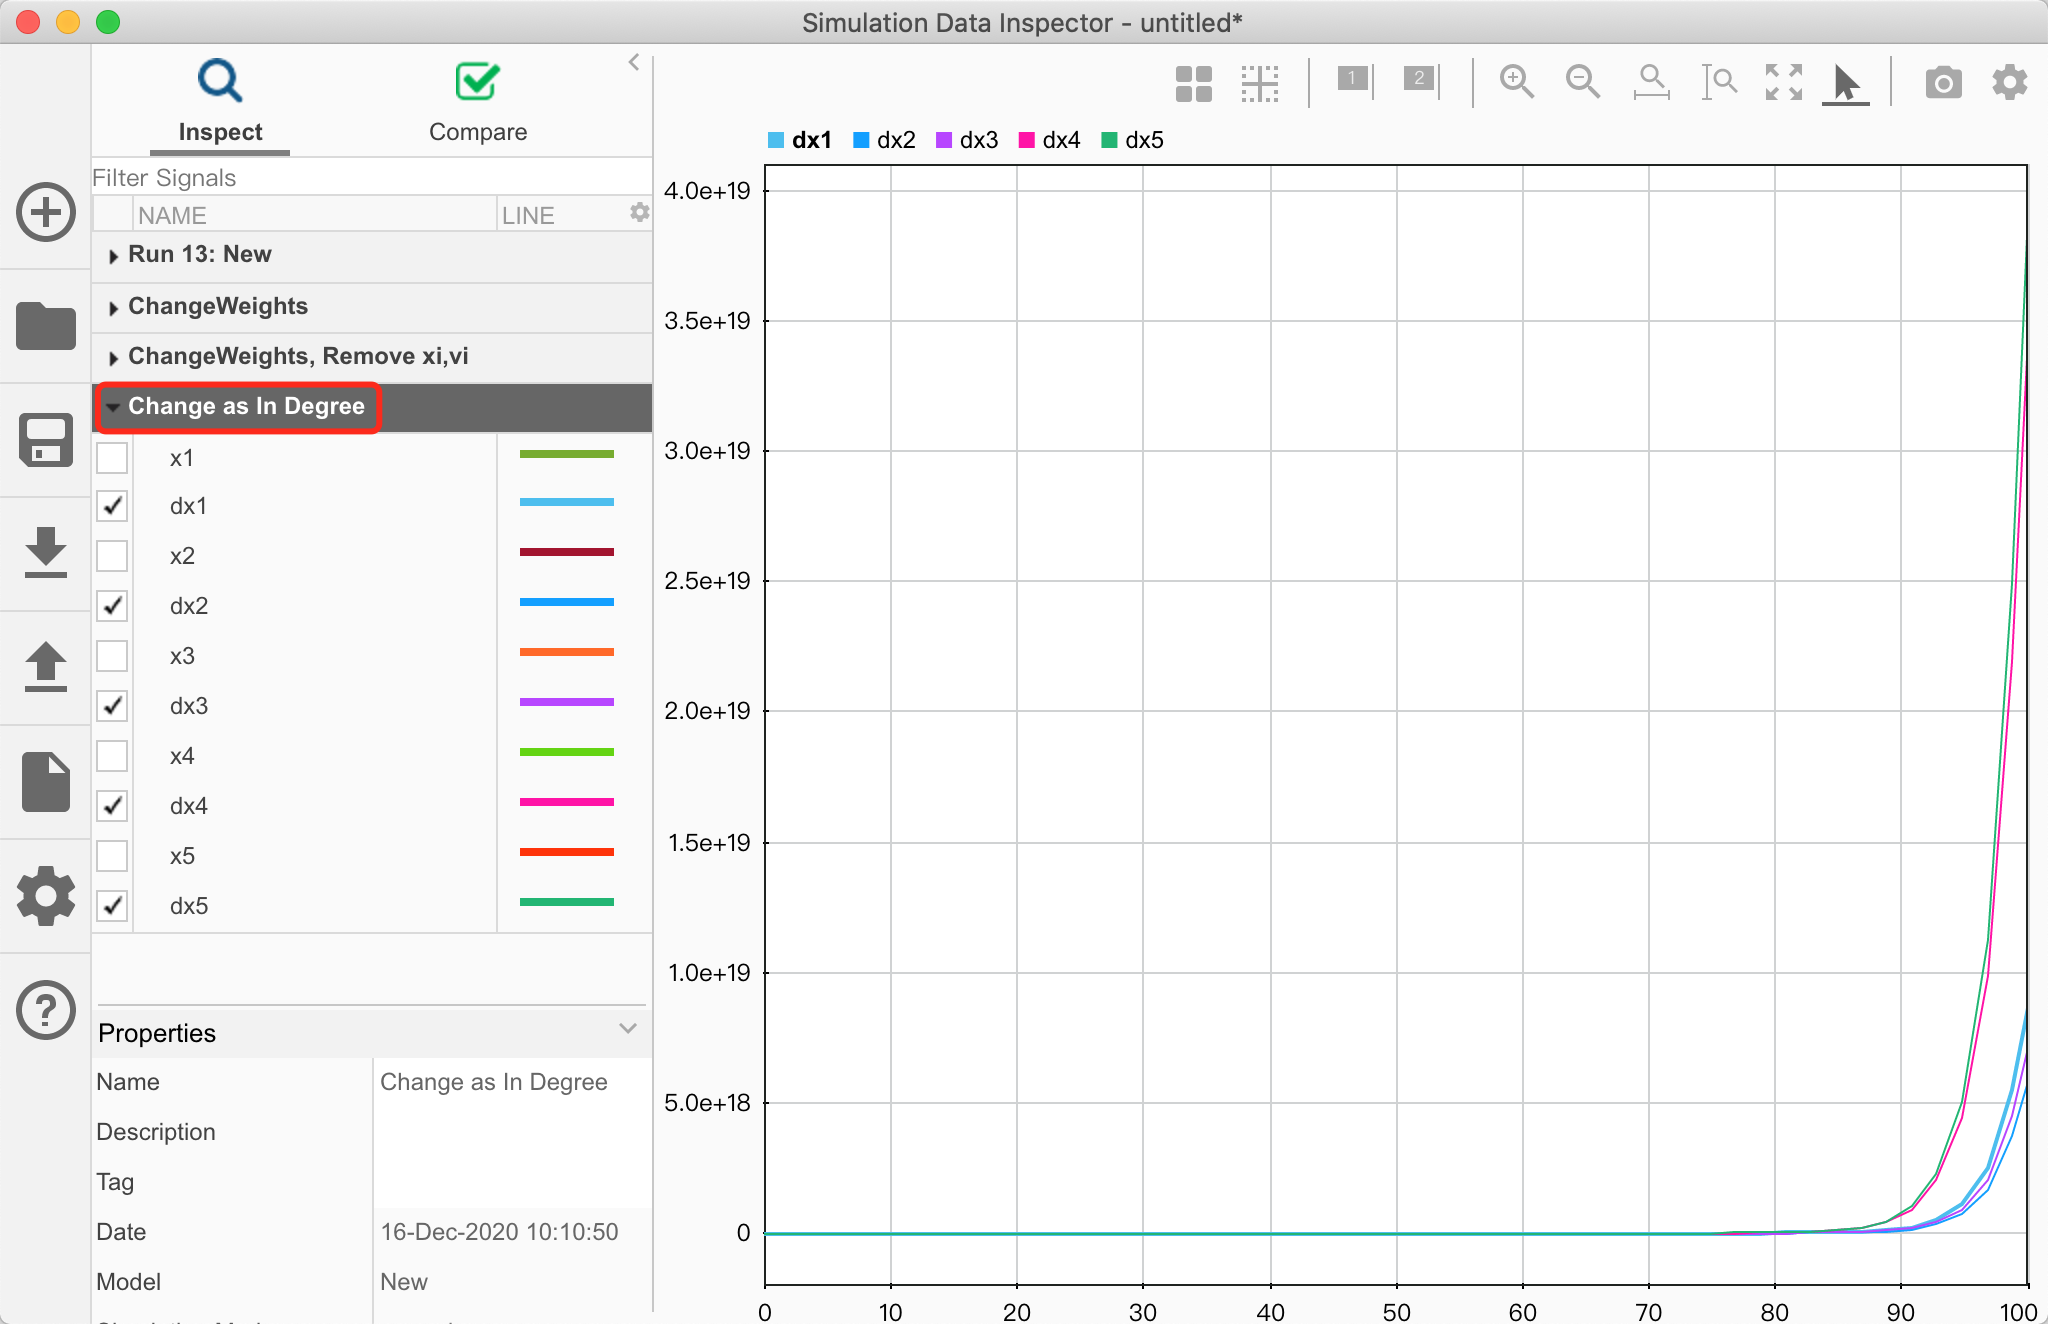
Task: Uncheck the dx5 signal checkbox
Action: pyautogui.click(x=112, y=906)
